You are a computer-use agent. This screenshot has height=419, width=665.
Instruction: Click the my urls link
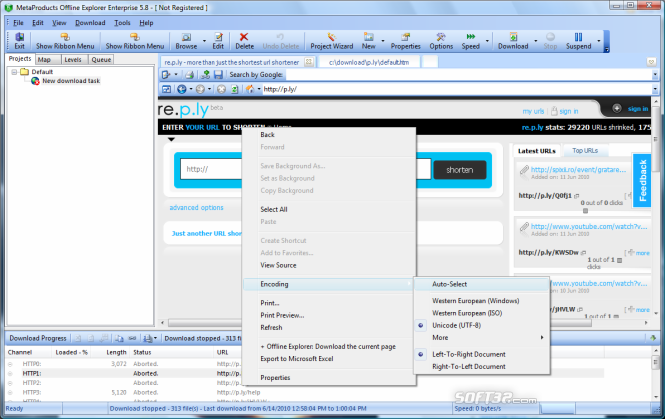[x=533, y=111]
